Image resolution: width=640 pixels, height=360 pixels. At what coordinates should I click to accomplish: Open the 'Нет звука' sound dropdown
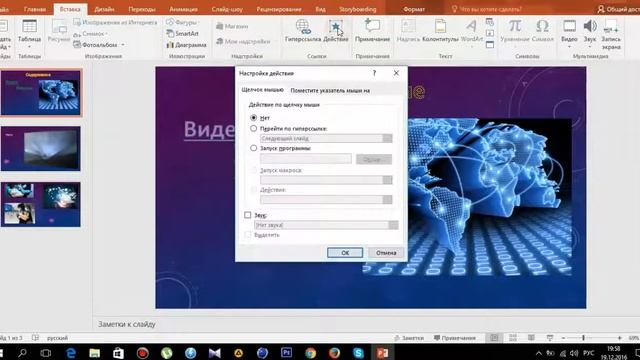393,225
